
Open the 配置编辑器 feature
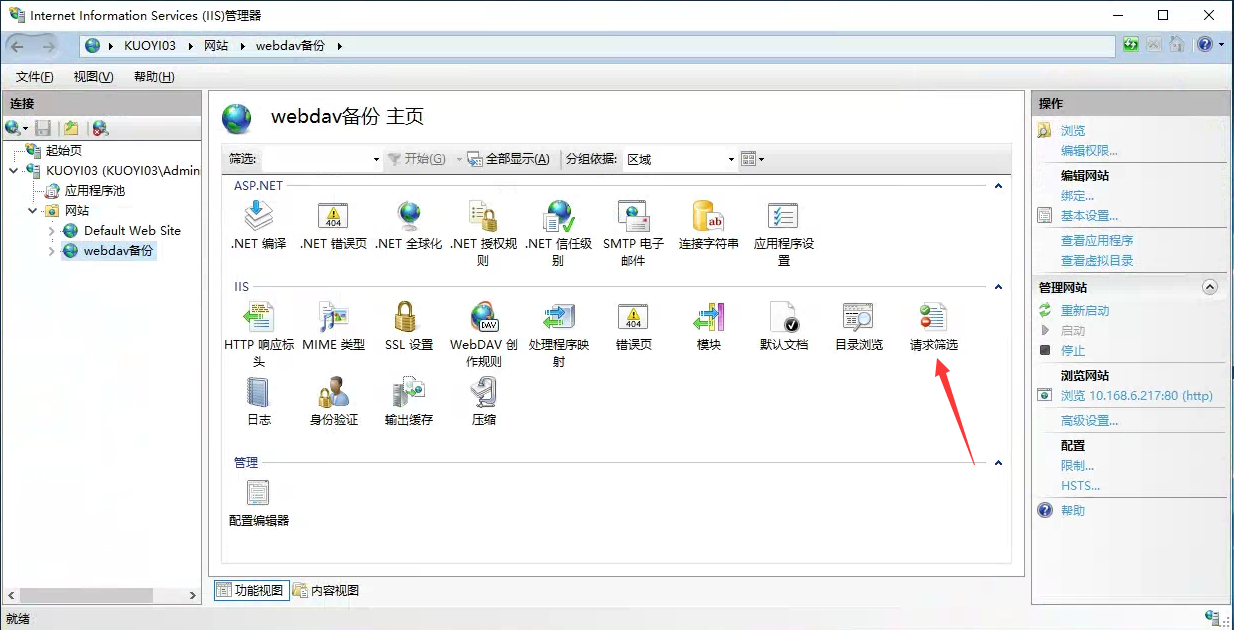258,502
